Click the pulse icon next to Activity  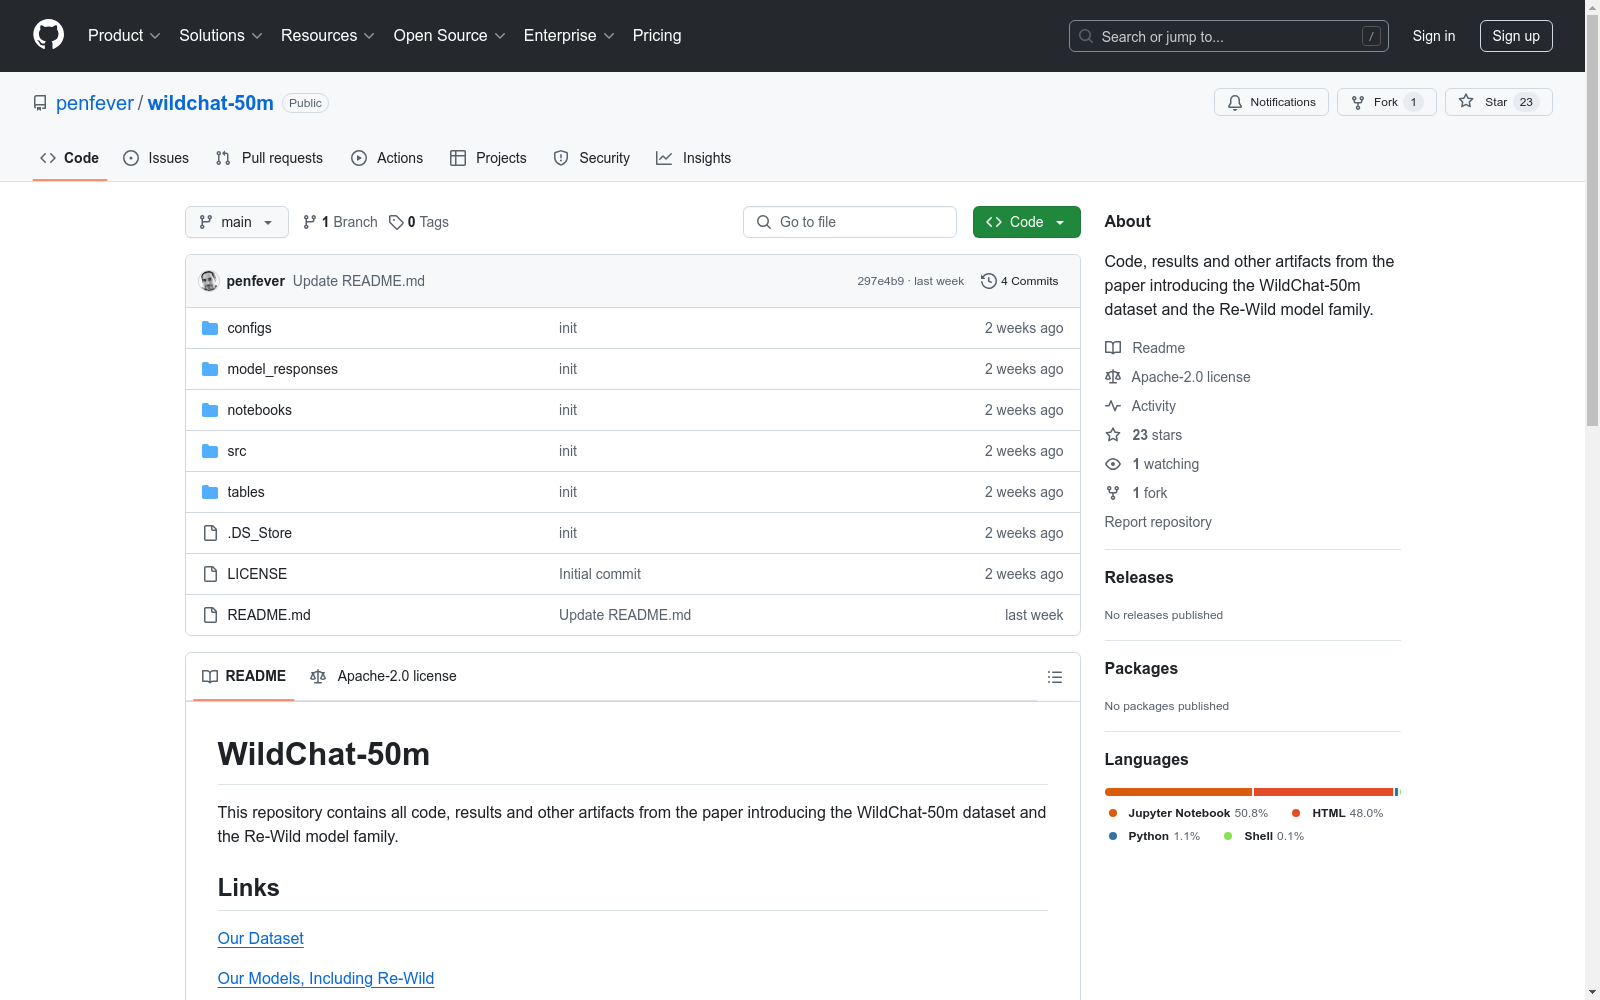pos(1113,406)
